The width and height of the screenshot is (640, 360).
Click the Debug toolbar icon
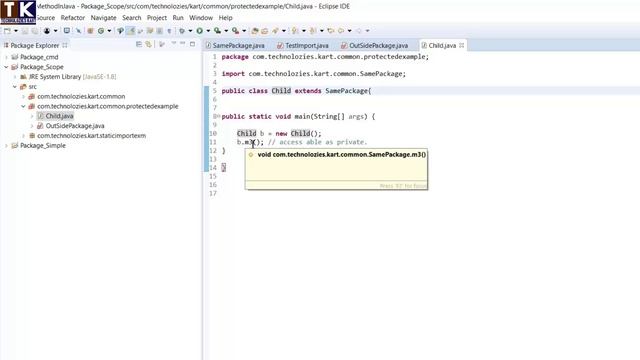click(182, 31)
